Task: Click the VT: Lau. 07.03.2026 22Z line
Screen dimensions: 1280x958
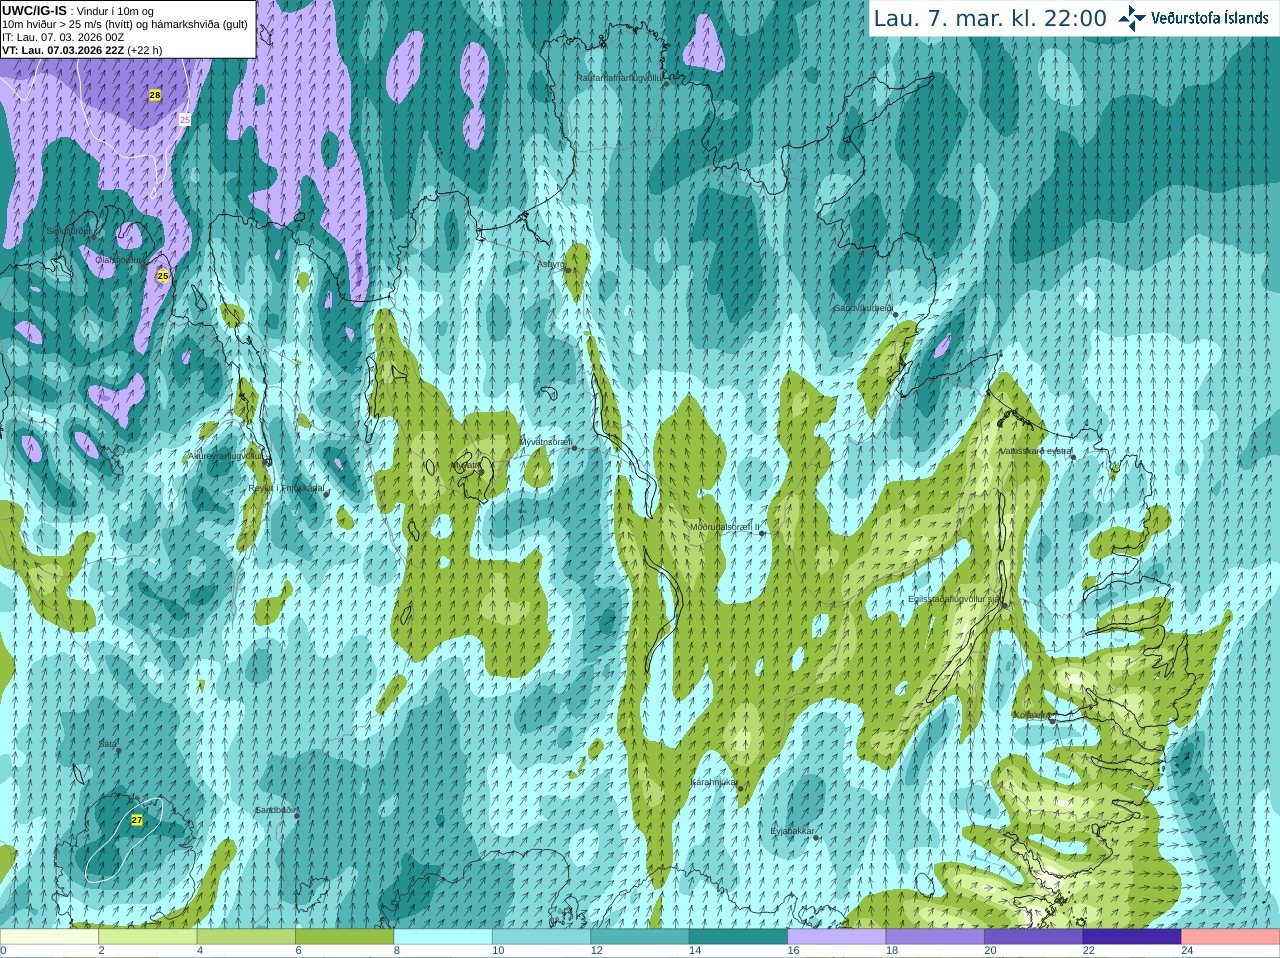Action: (x=82, y=50)
